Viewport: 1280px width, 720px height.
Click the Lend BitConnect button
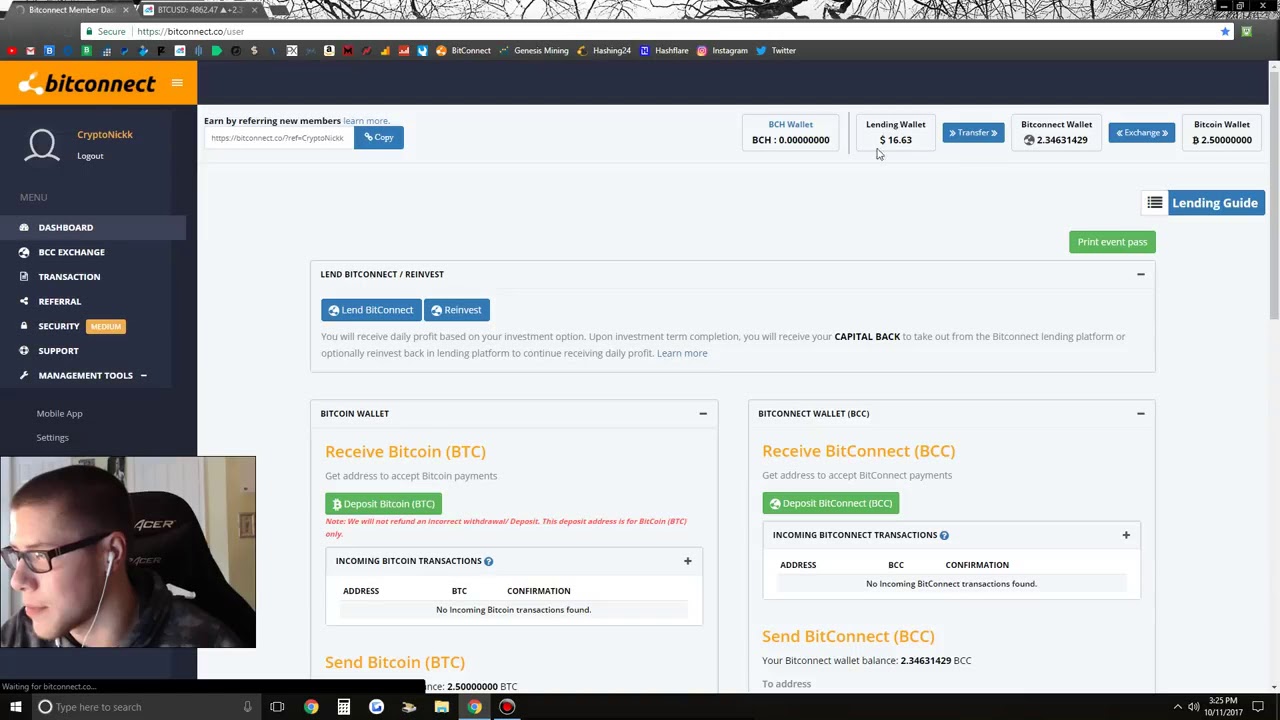point(371,310)
